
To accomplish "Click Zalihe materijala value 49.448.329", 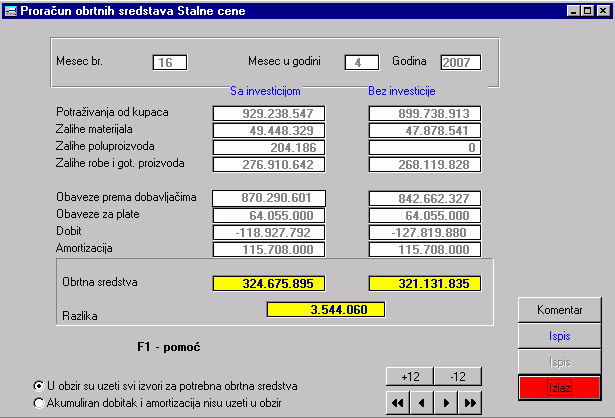I will pyautogui.click(x=269, y=131).
